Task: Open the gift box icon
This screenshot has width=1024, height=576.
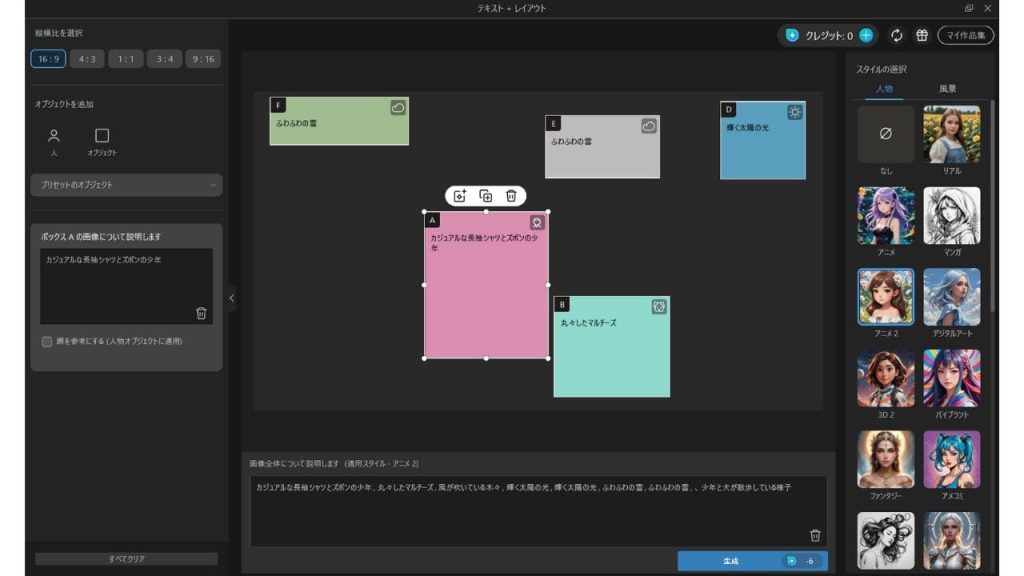Action: pos(922,35)
